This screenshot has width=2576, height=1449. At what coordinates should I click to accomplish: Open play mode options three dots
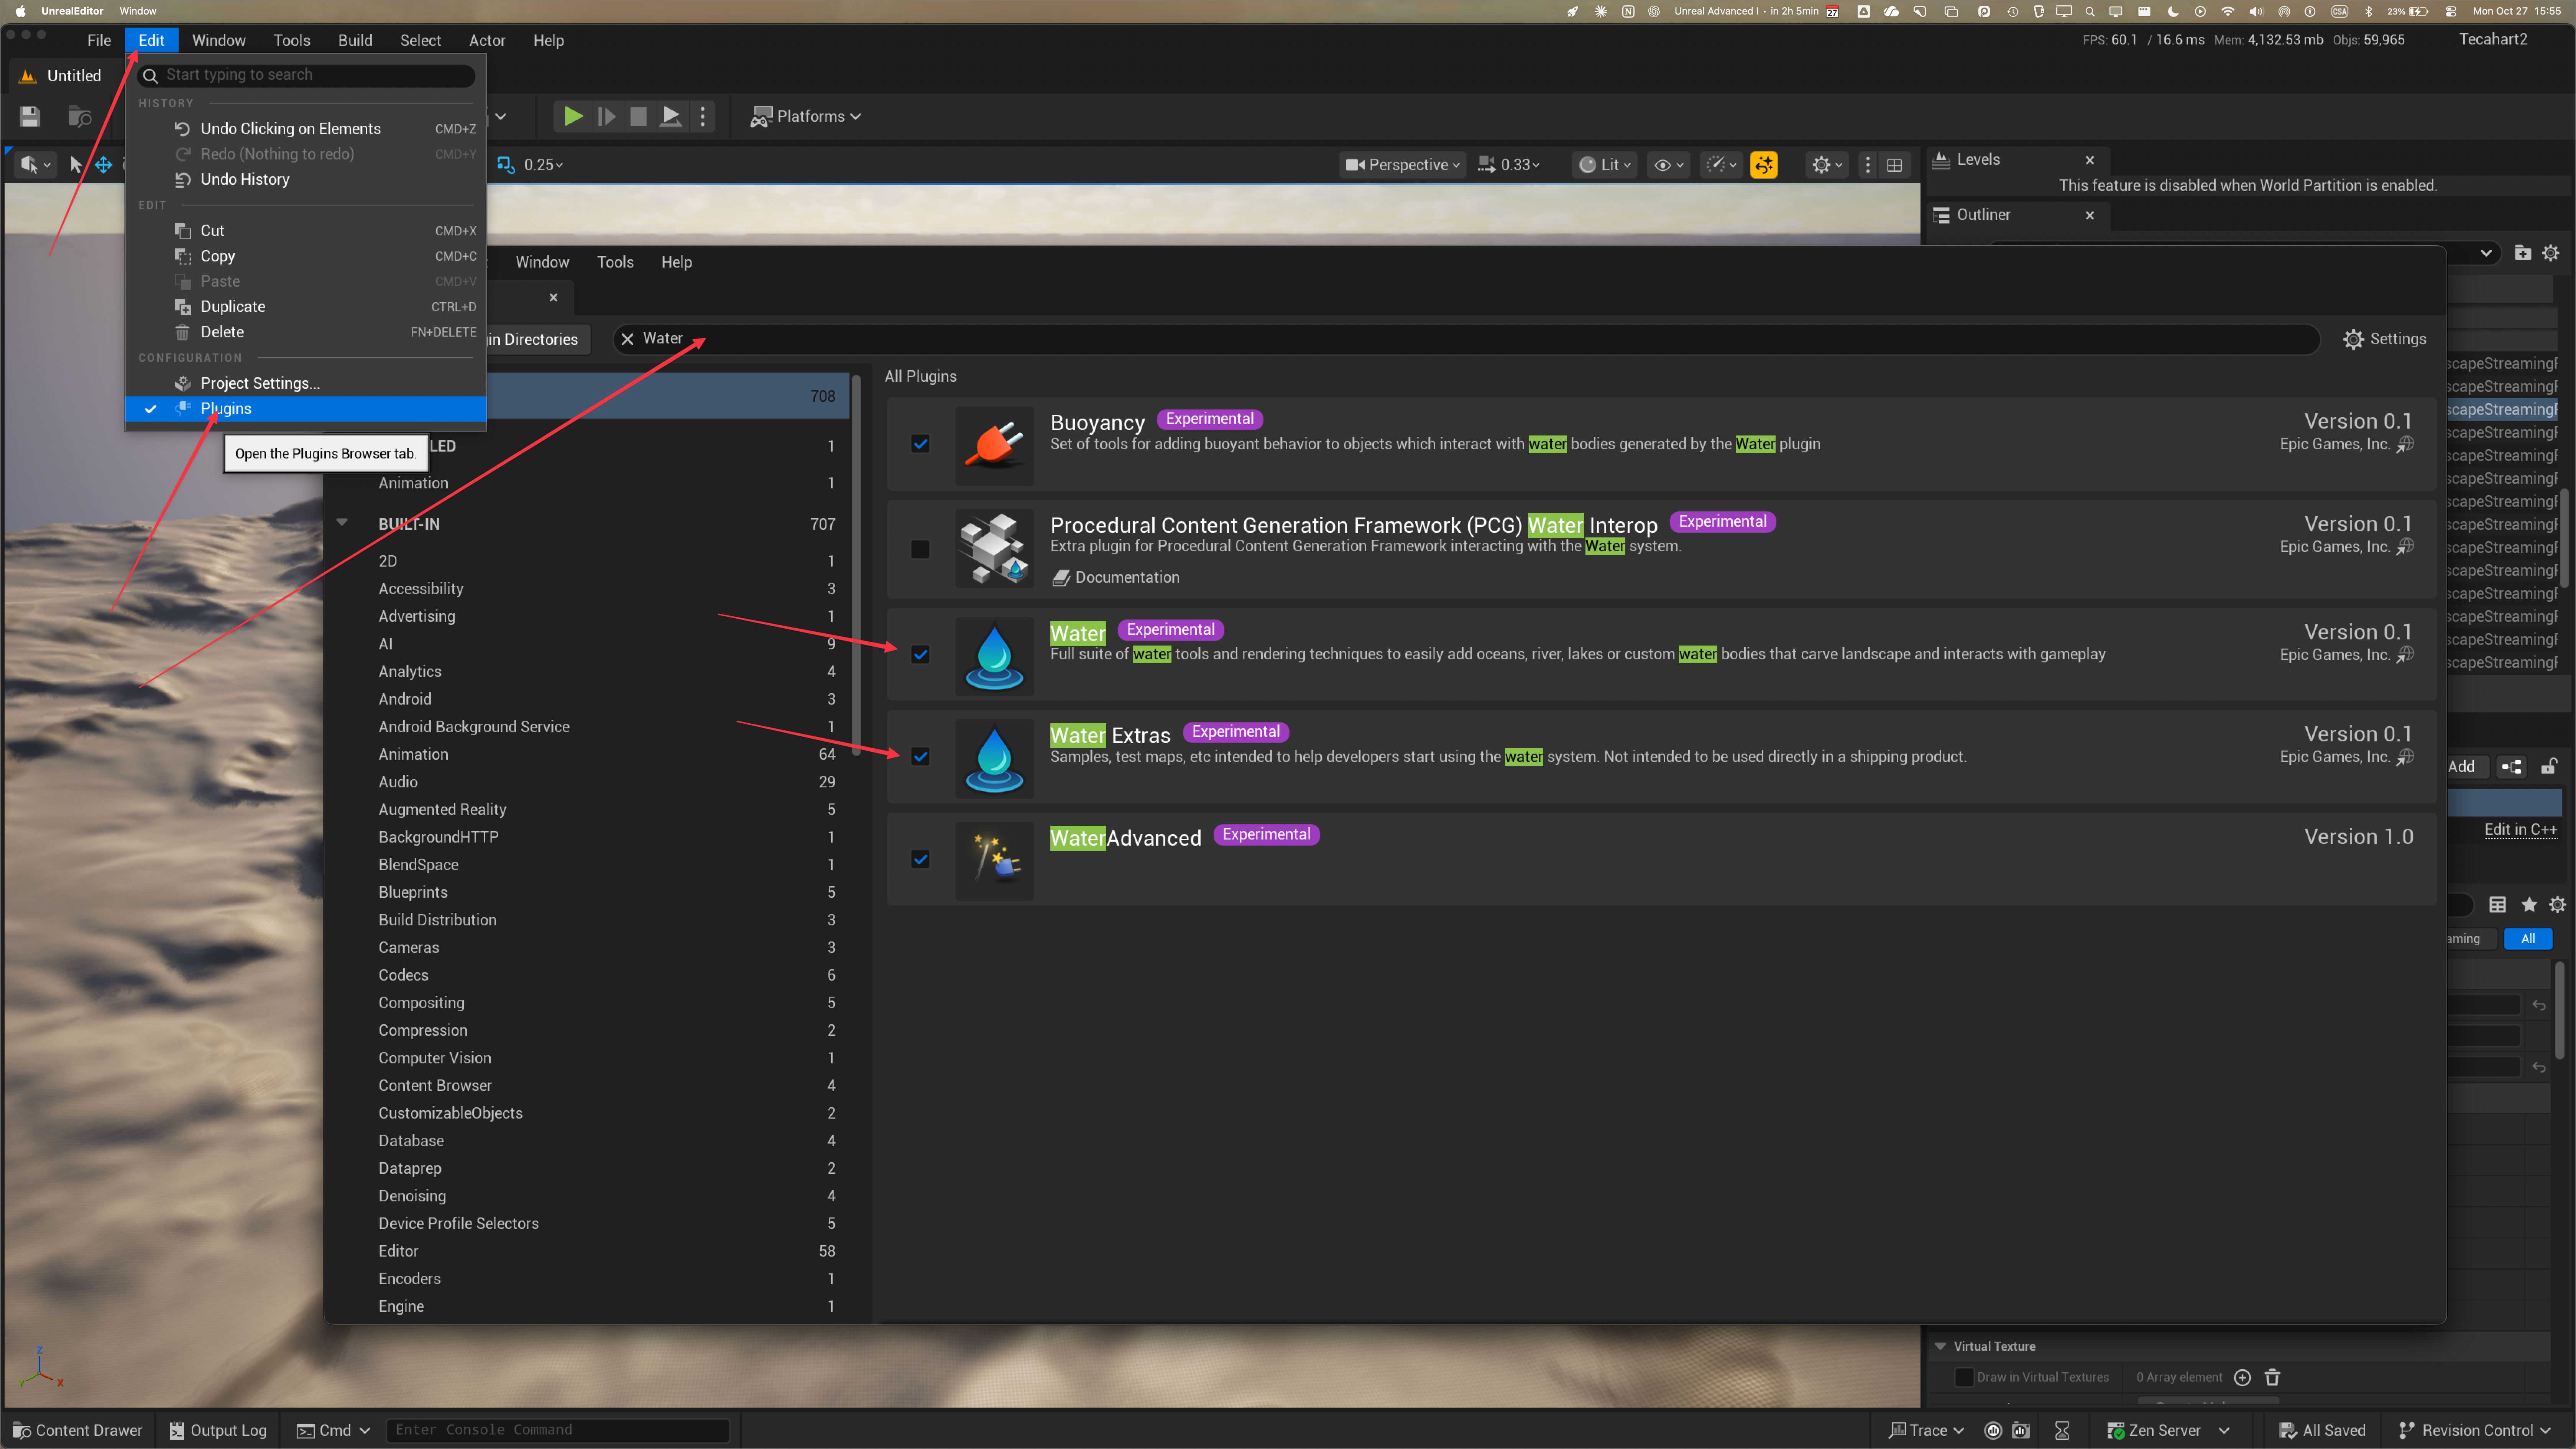(703, 116)
